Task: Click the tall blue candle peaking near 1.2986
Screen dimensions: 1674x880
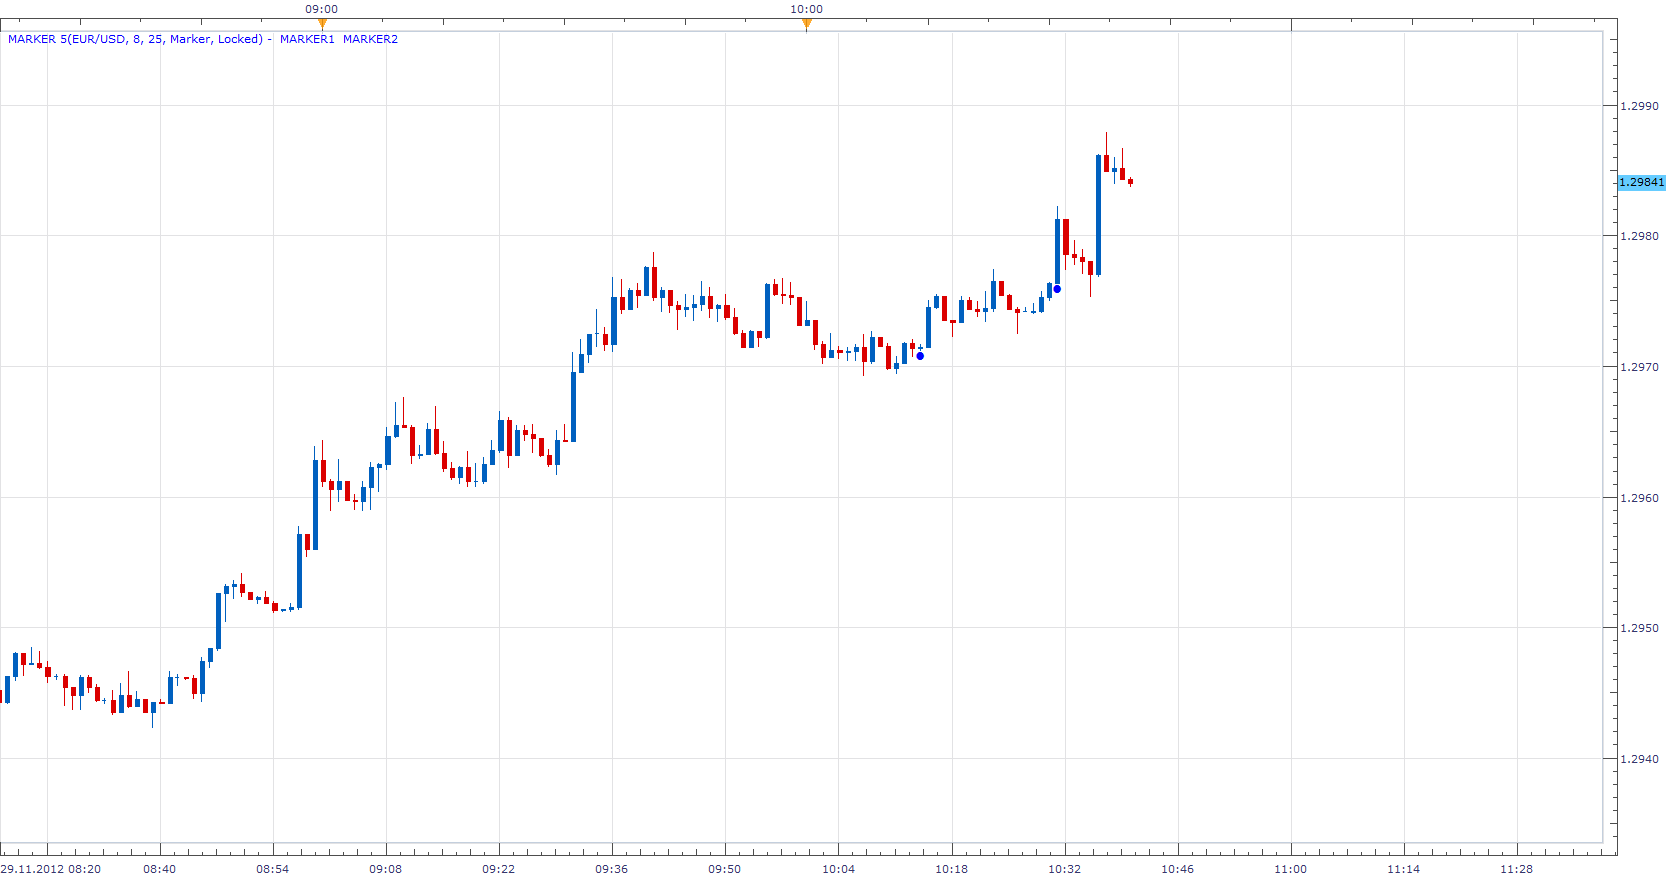Action: coord(1098,215)
